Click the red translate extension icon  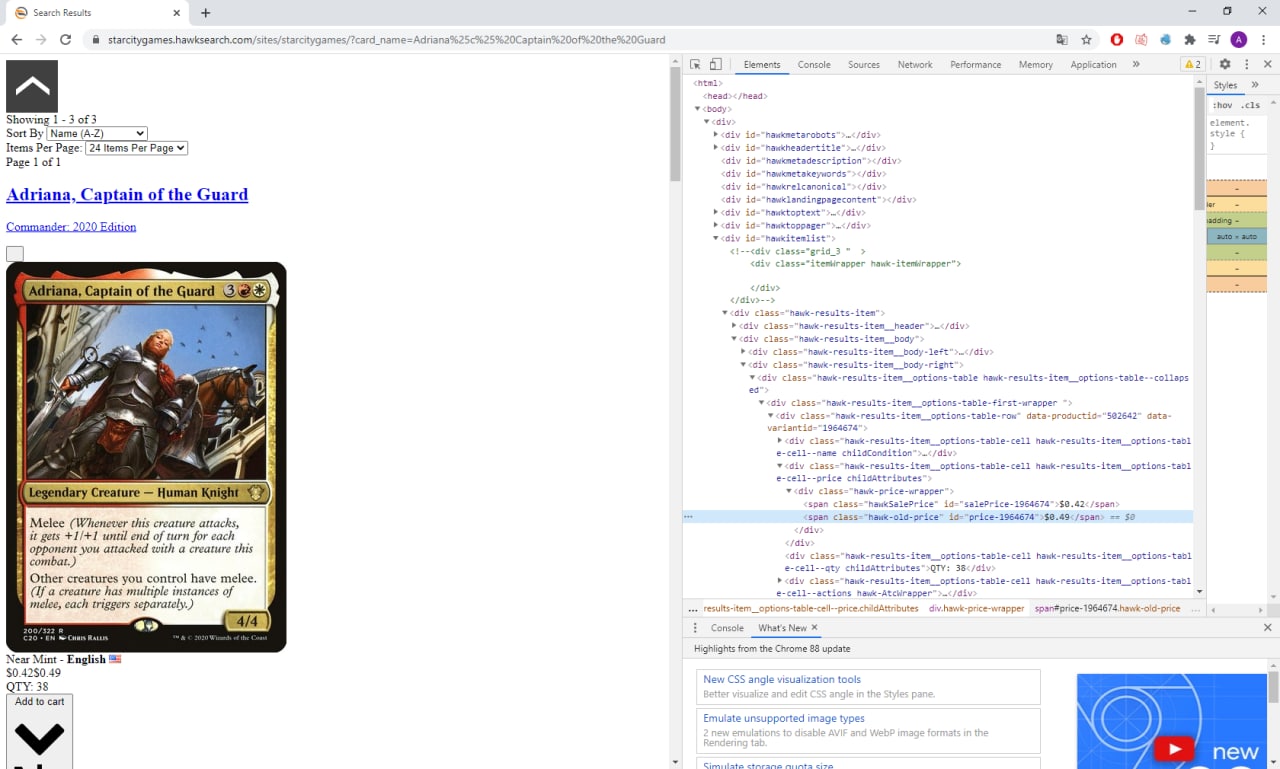pyautogui.click(x=1141, y=40)
